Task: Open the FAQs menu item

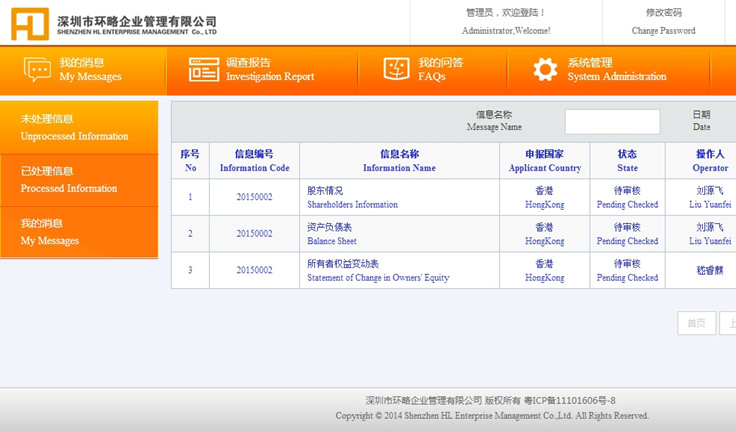Action: coord(432,70)
